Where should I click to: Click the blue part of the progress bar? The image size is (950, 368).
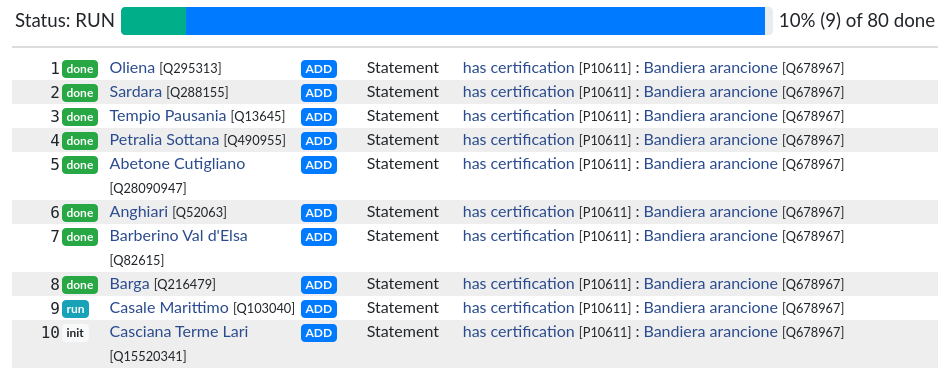(x=476, y=21)
